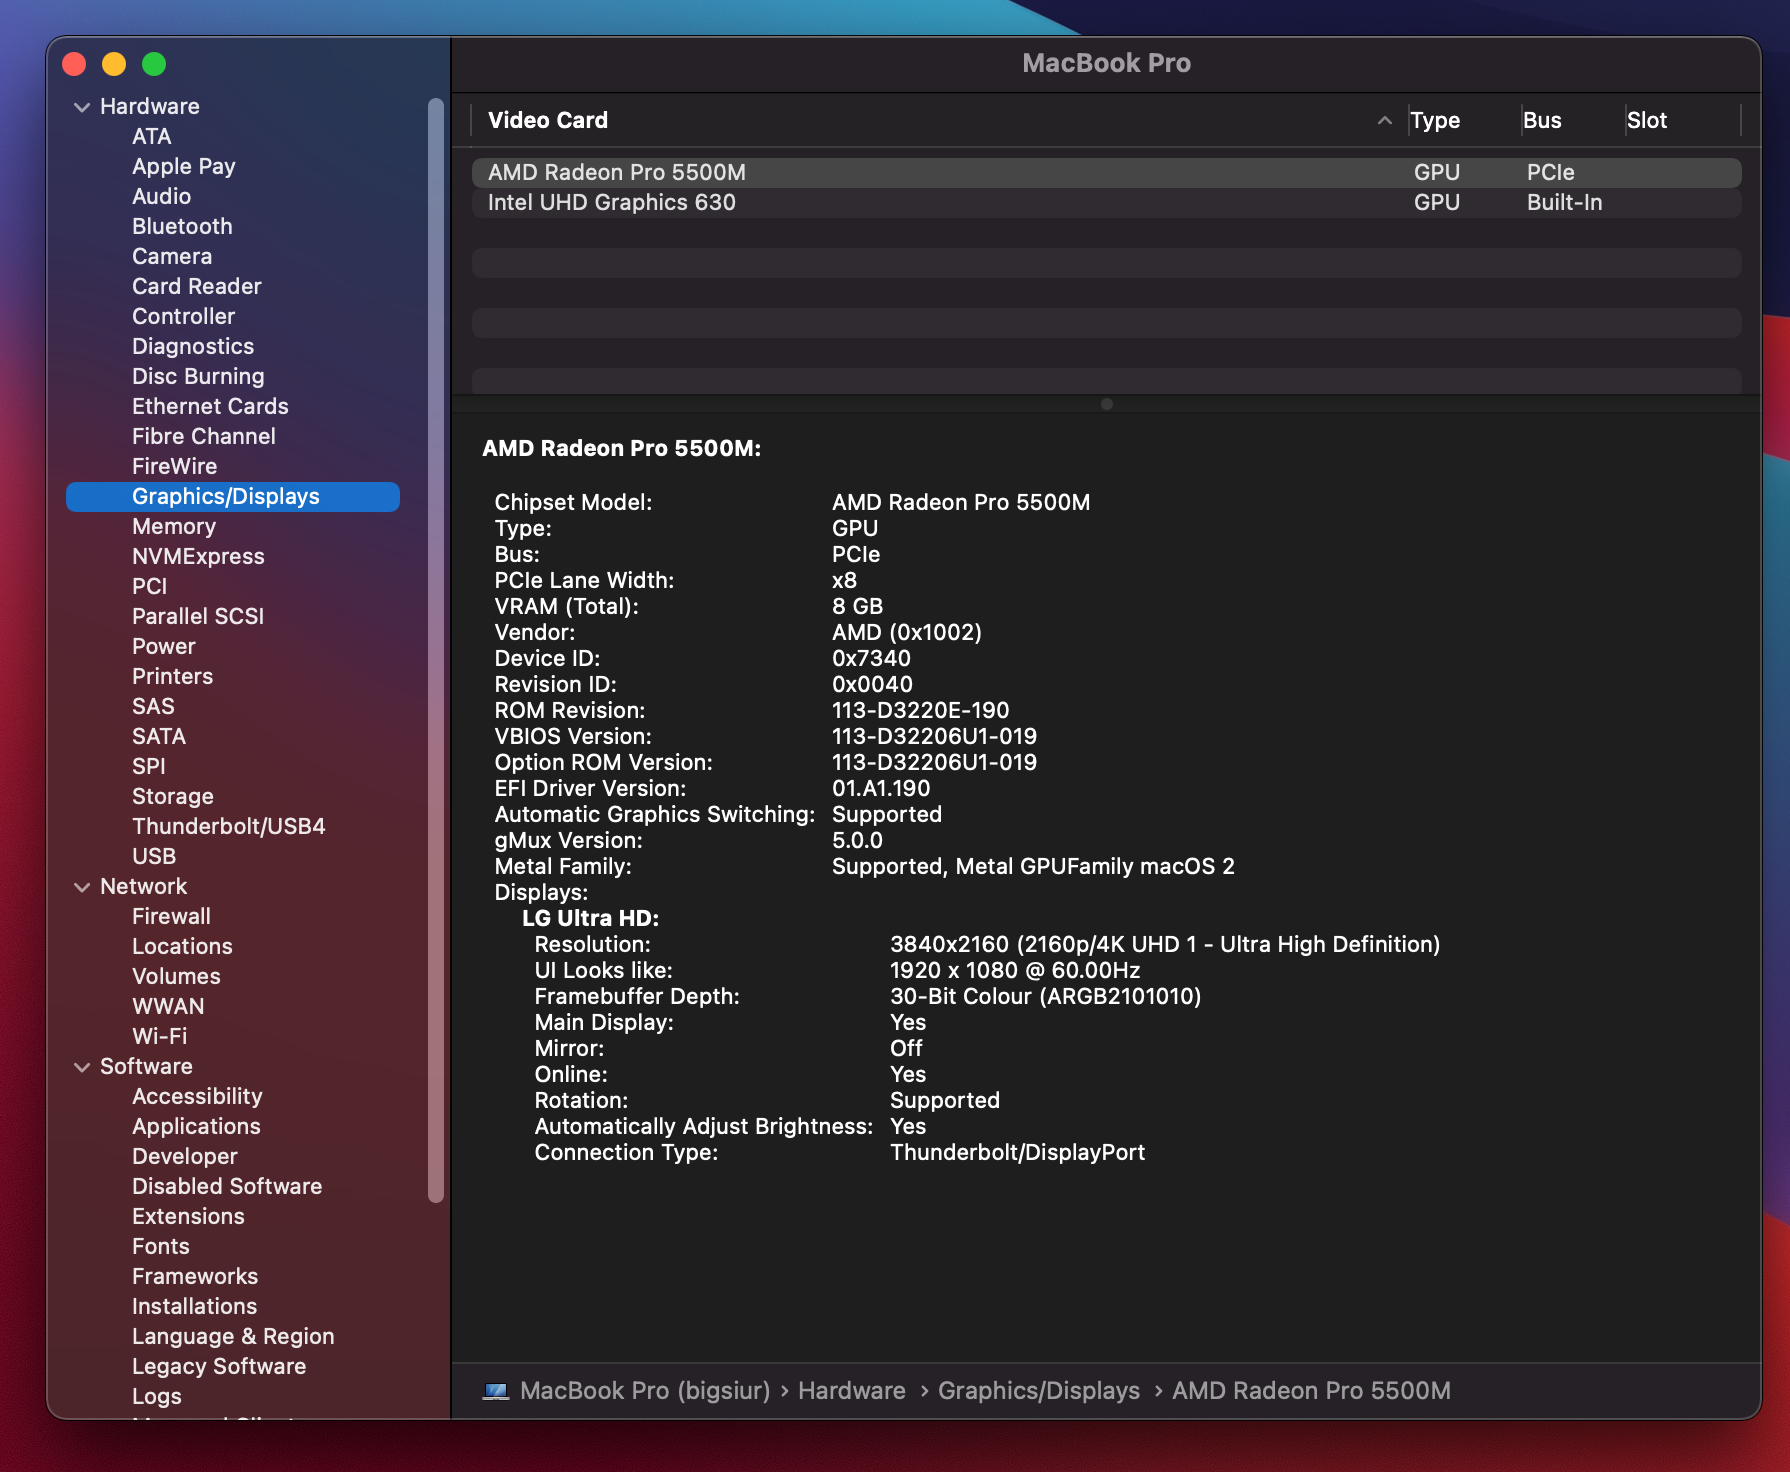Select Parallel SCSI entry
This screenshot has width=1790, height=1472.
point(198,617)
